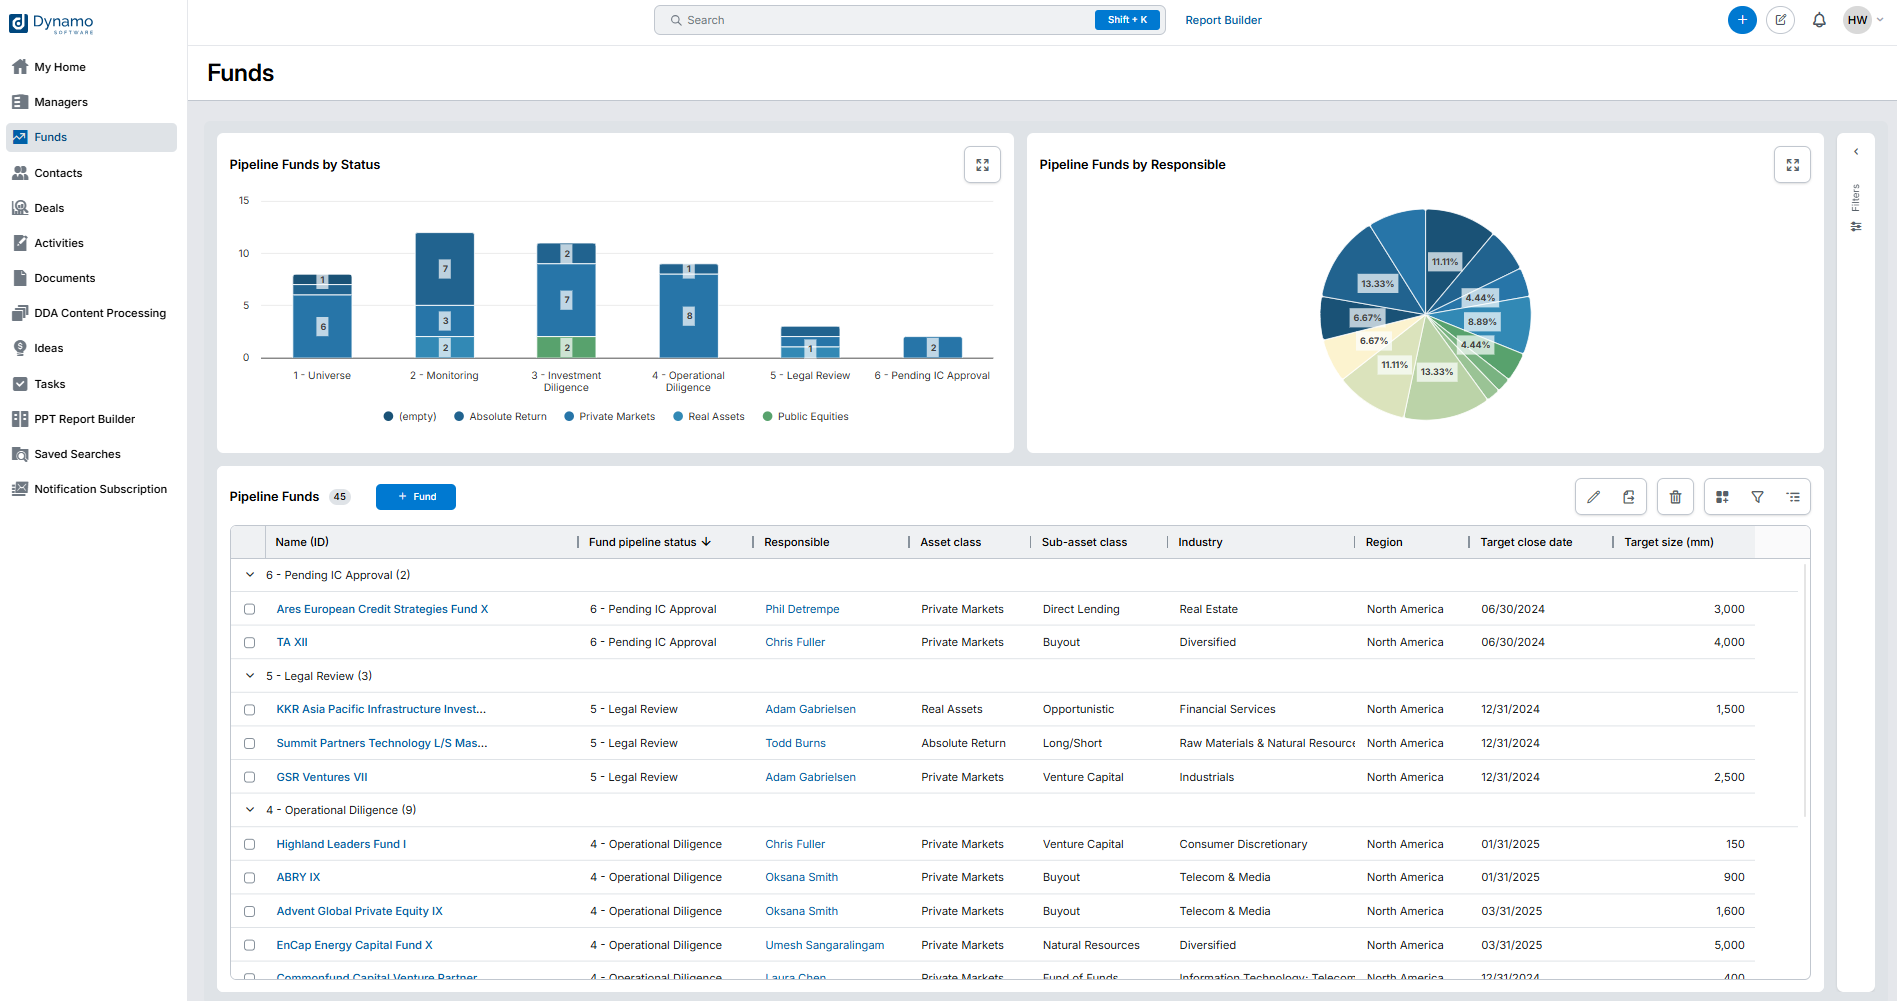
Task: Open the notifications bell icon
Action: (x=1819, y=20)
